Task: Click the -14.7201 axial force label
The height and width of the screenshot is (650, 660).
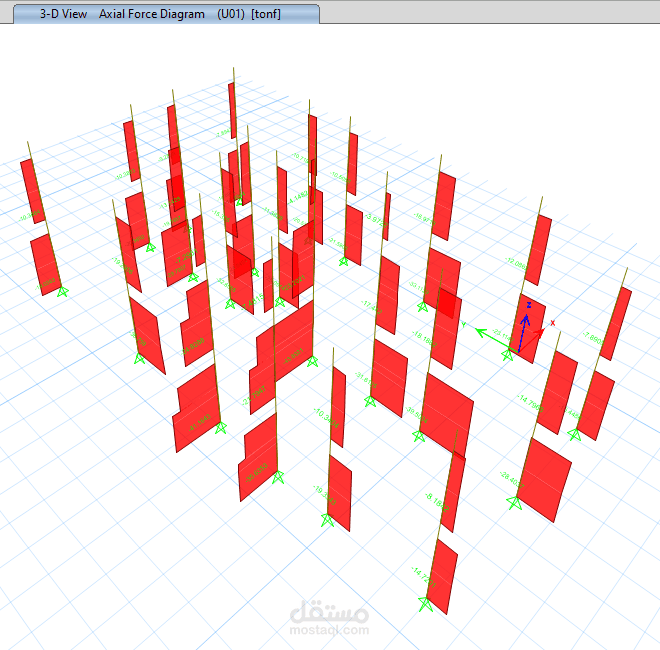Action: click(x=423, y=577)
